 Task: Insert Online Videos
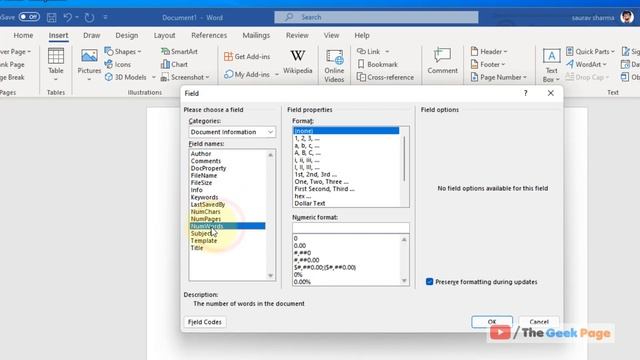coord(334,66)
